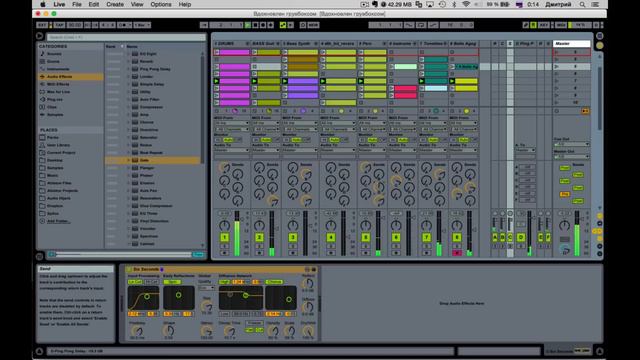Image resolution: width=640 pixels, height=360 pixels.
Task: Toggle the armed record button on track 8
Action: coord(457,253)
